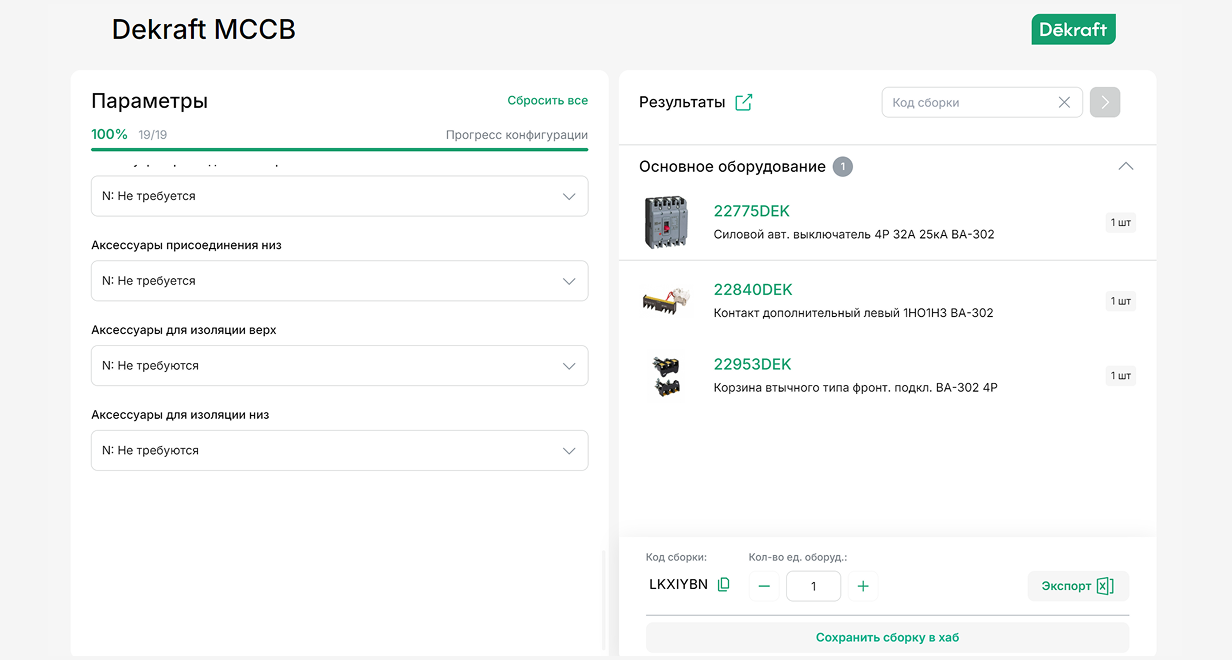The image size is (1232, 660).
Task: Click Сбросить все to reset parameters
Action: (x=547, y=100)
